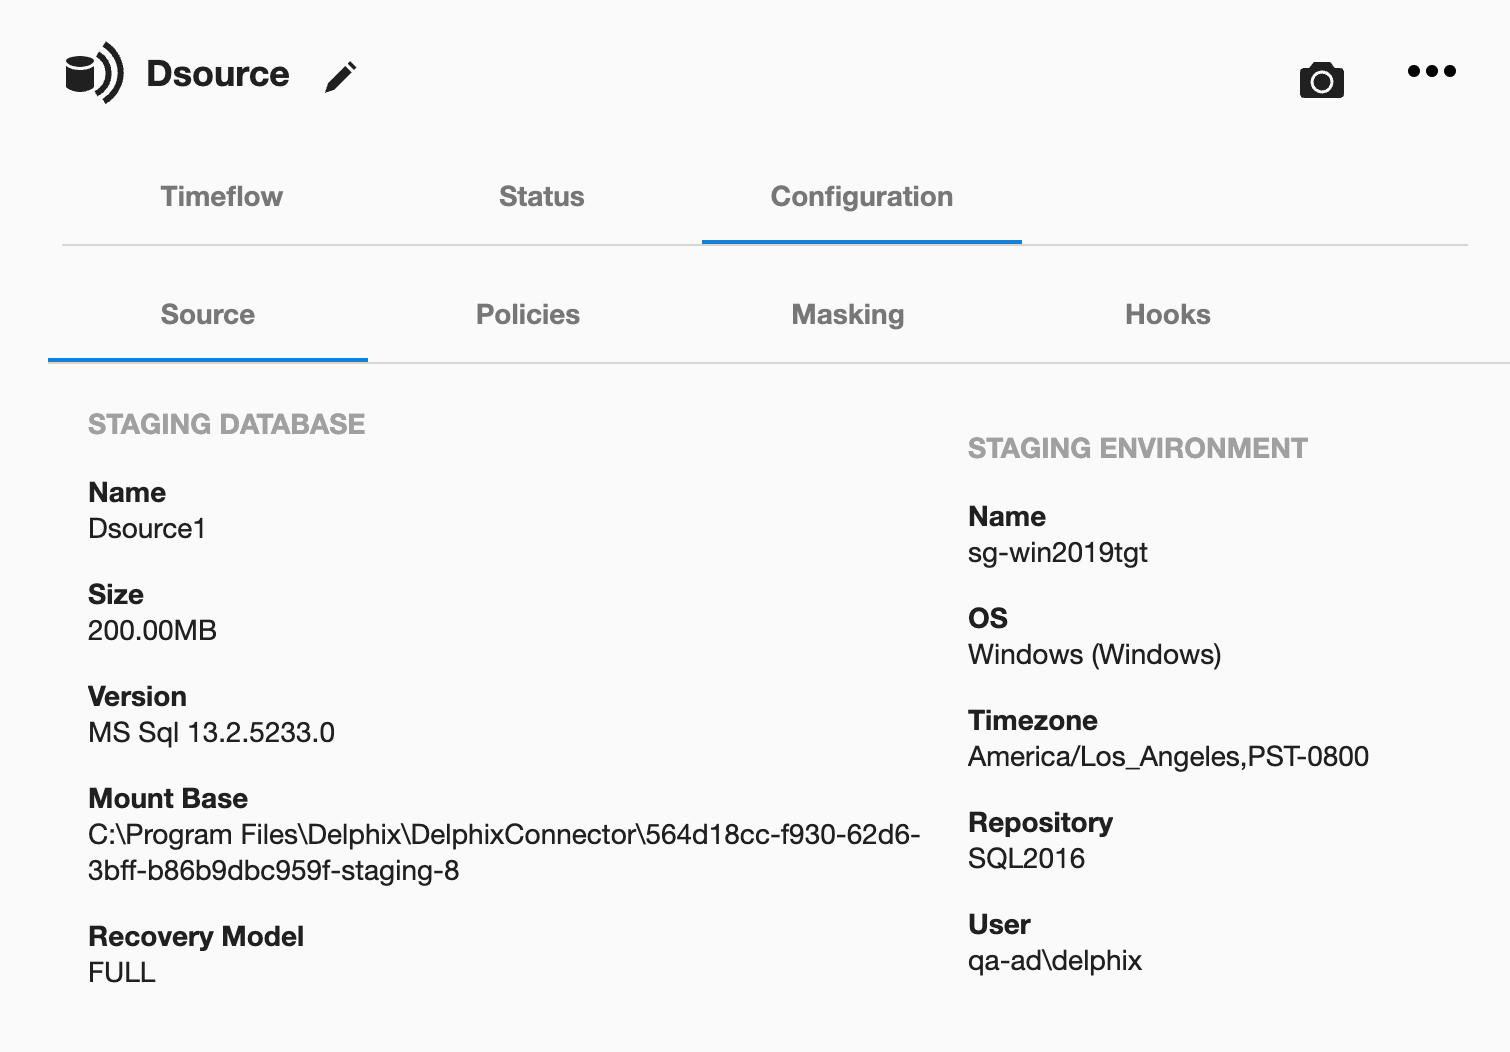Click the Size value 200.00MB
This screenshot has height=1052, width=1510.
pos(151,631)
